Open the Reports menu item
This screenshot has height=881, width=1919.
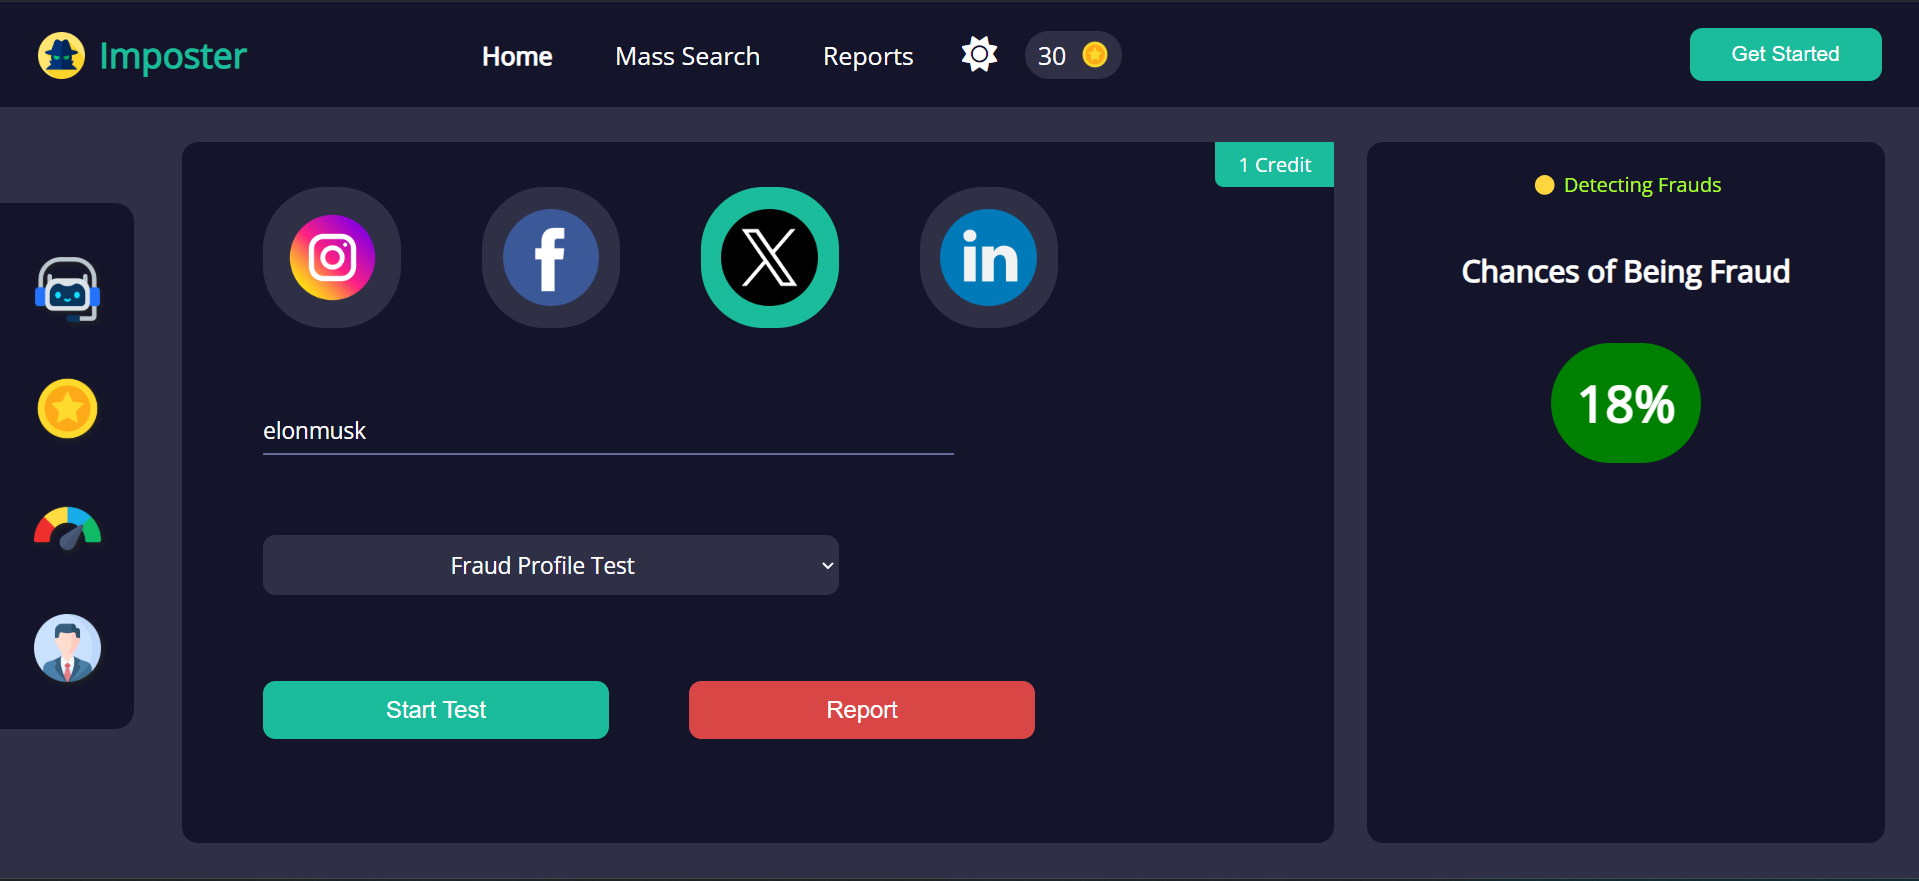pyautogui.click(x=868, y=56)
